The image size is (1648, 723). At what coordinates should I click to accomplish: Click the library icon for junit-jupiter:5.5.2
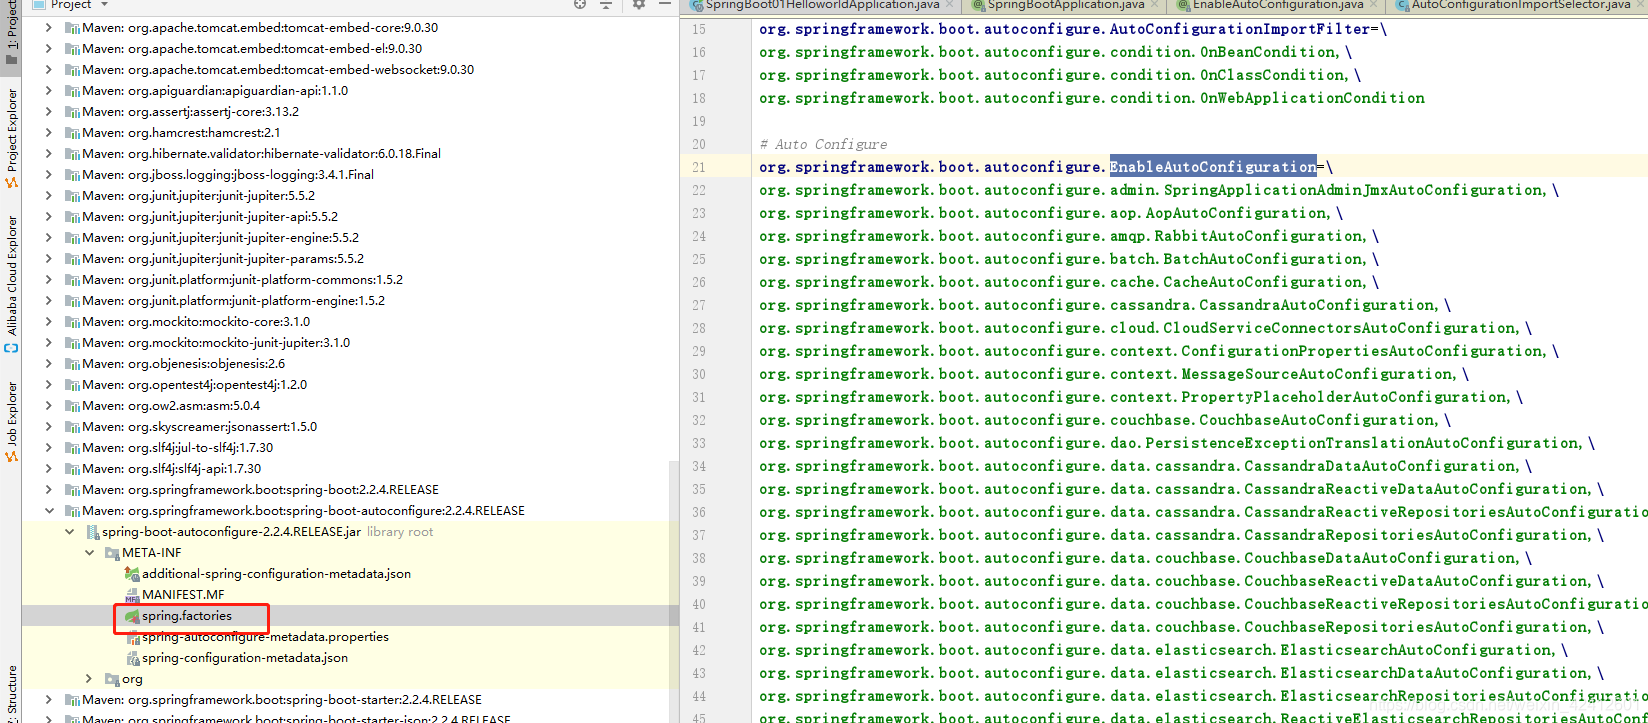(x=72, y=196)
